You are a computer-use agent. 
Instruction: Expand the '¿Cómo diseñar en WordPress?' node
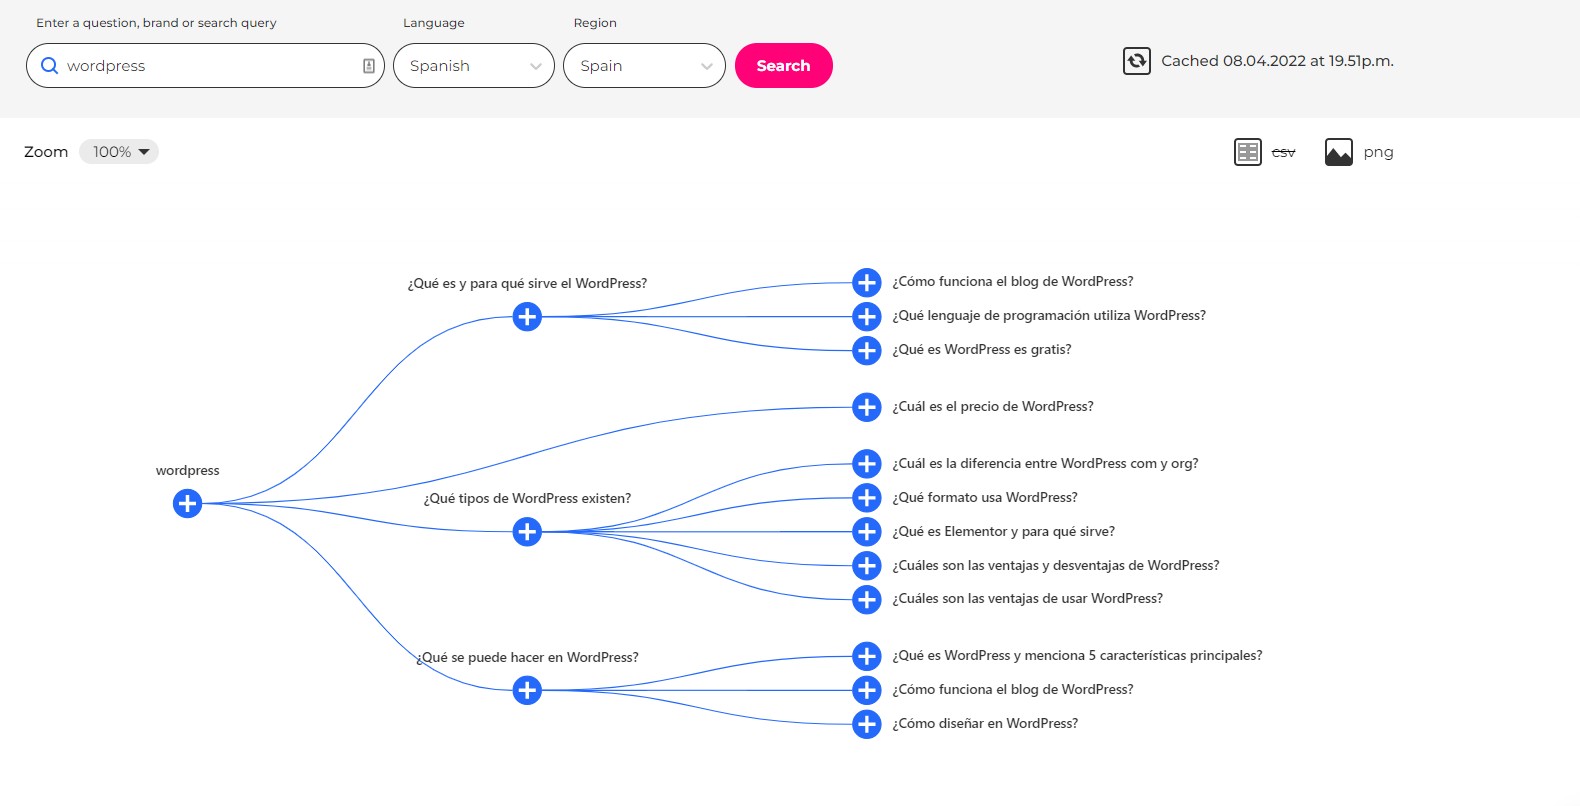click(x=866, y=724)
